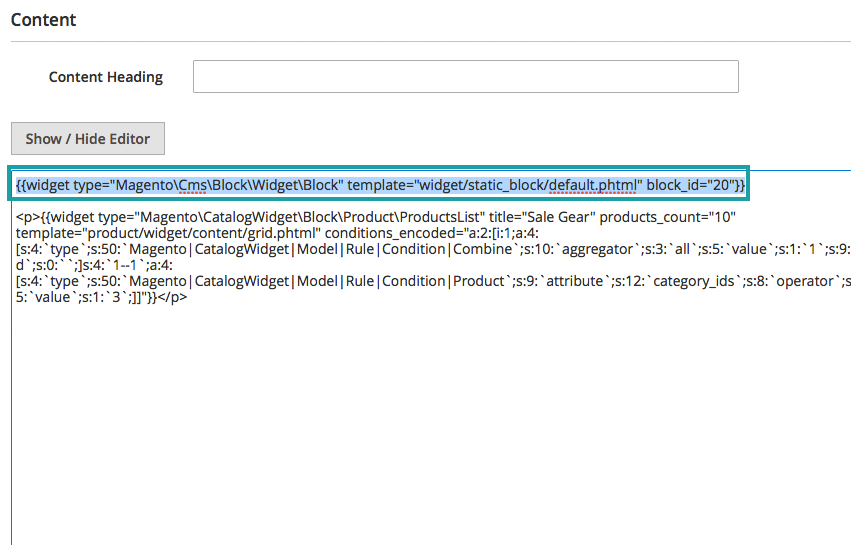Click the Show / Hide Editor button

coord(88,138)
